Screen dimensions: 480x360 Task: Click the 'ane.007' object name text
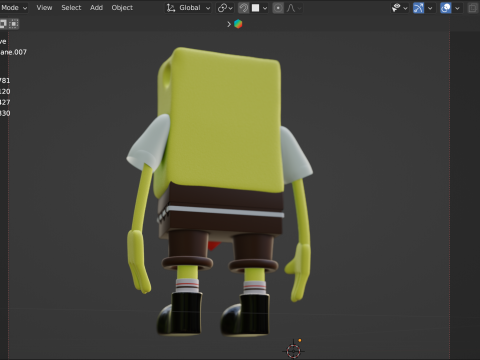click(13, 52)
